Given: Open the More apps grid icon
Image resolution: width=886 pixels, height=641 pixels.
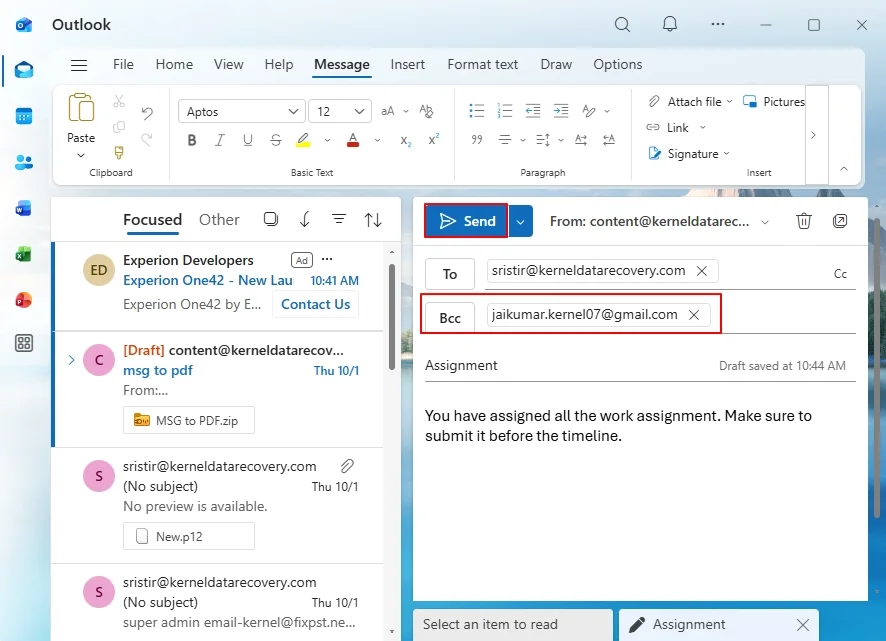Looking at the screenshot, I should [x=24, y=343].
